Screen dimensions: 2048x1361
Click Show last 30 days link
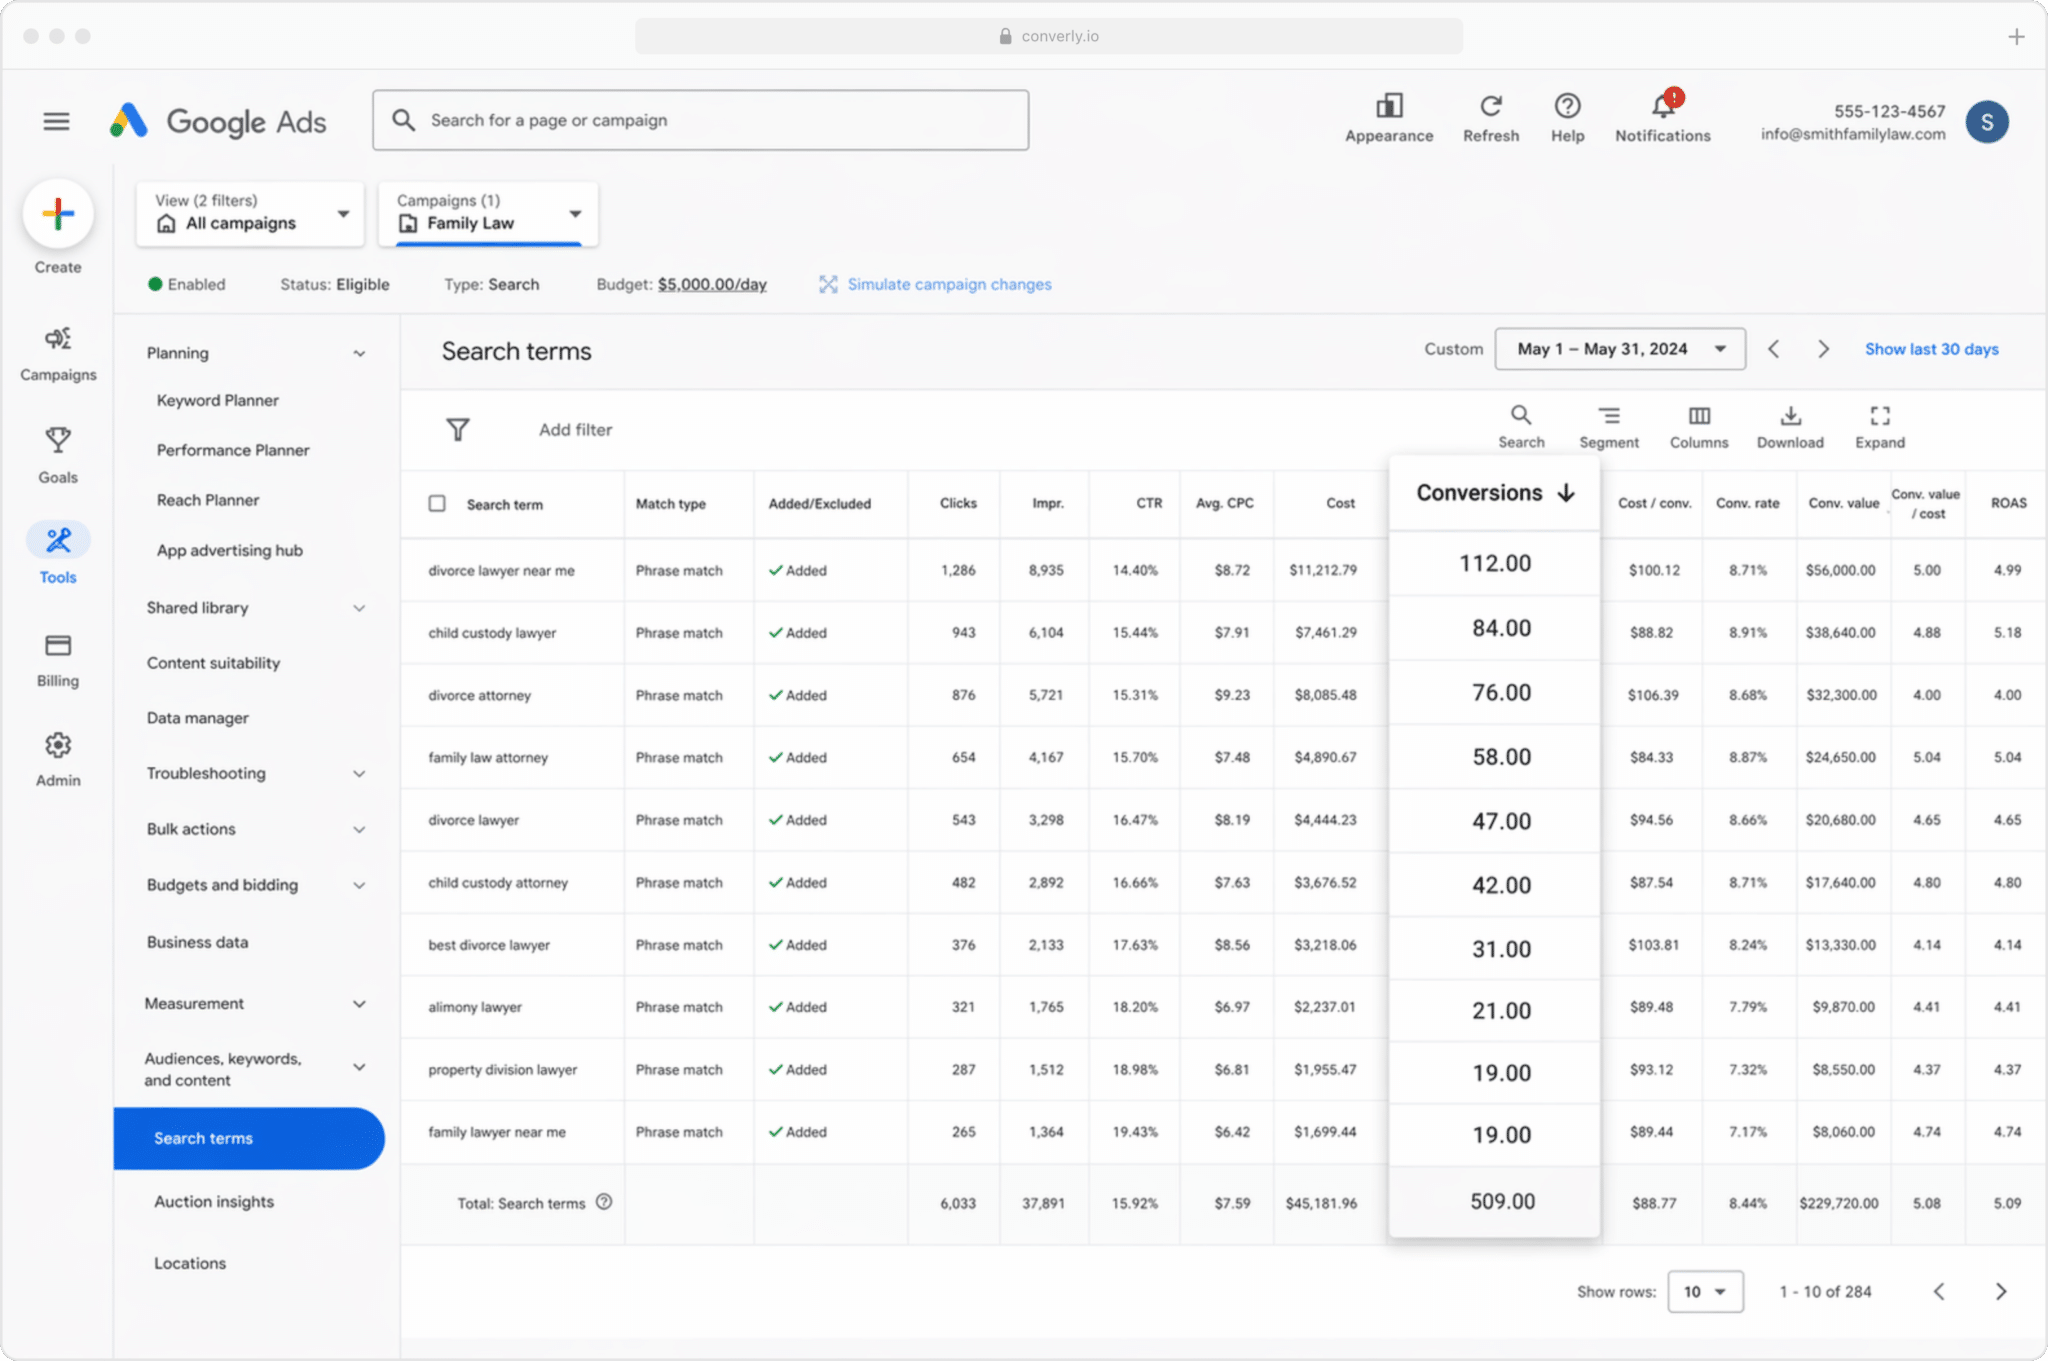[1931, 349]
